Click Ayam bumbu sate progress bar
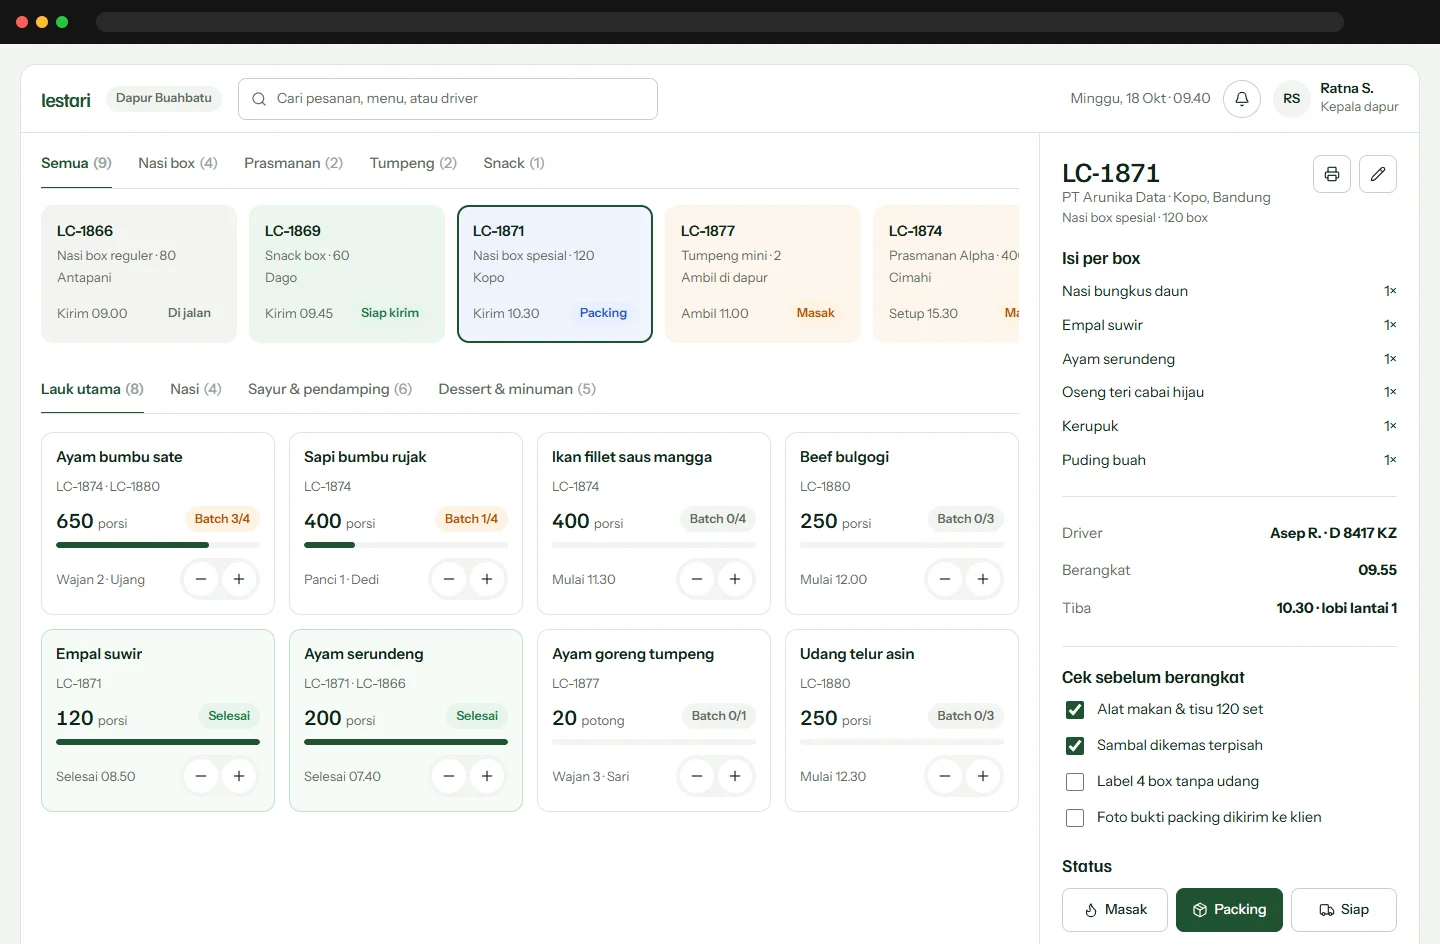Image resolution: width=1440 pixels, height=944 pixels. (158, 545)
